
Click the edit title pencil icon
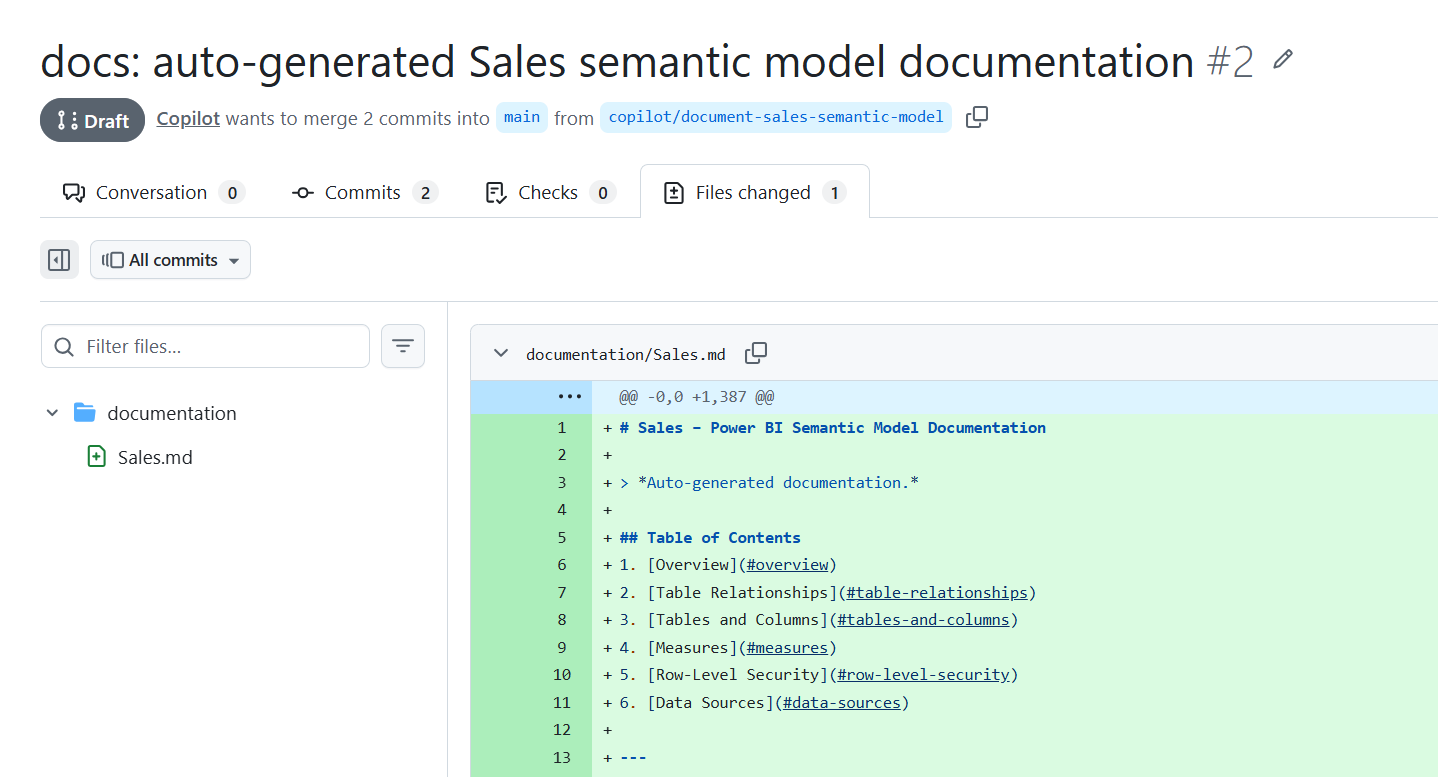(1283, 60)
